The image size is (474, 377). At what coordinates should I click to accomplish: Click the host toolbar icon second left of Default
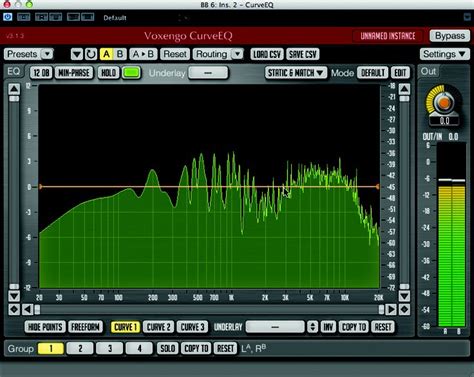(73, 17)
